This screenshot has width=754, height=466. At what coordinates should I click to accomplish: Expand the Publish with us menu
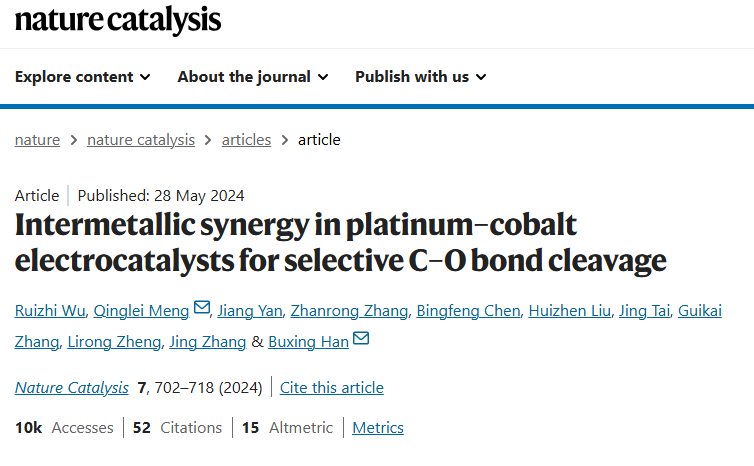(421, 77)
